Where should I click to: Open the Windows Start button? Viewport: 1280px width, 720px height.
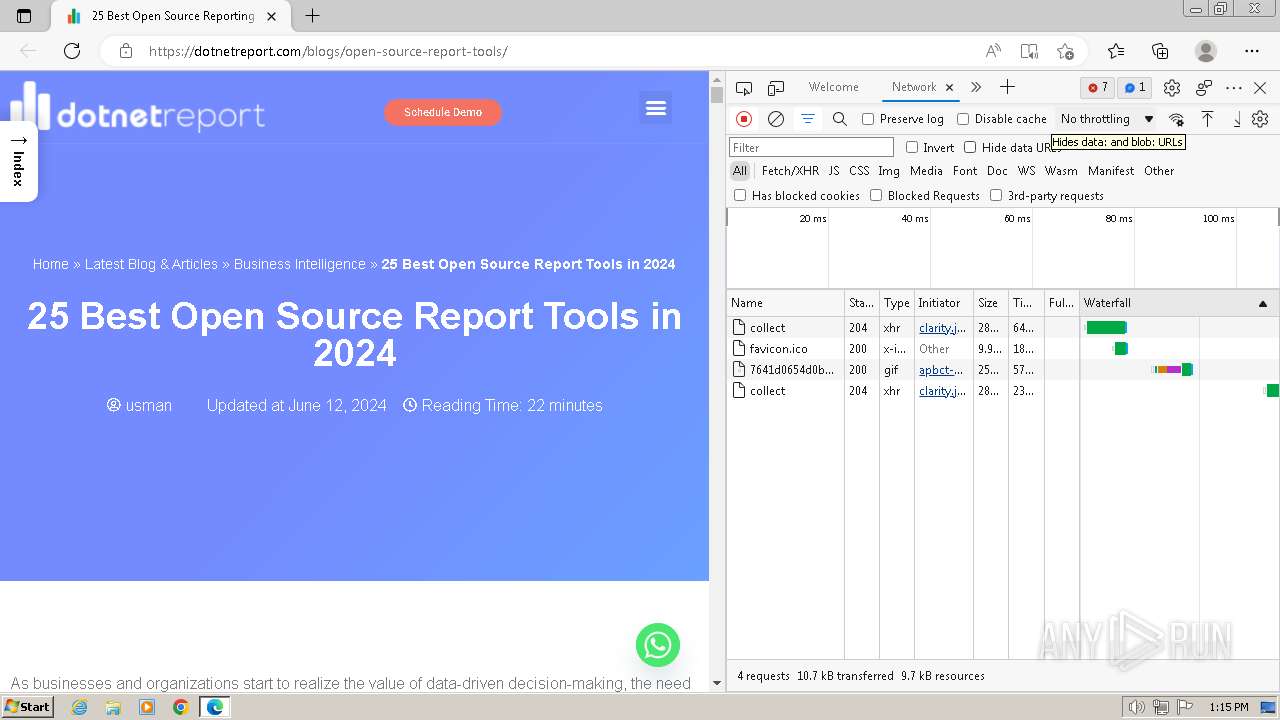(x=27, y=706)
